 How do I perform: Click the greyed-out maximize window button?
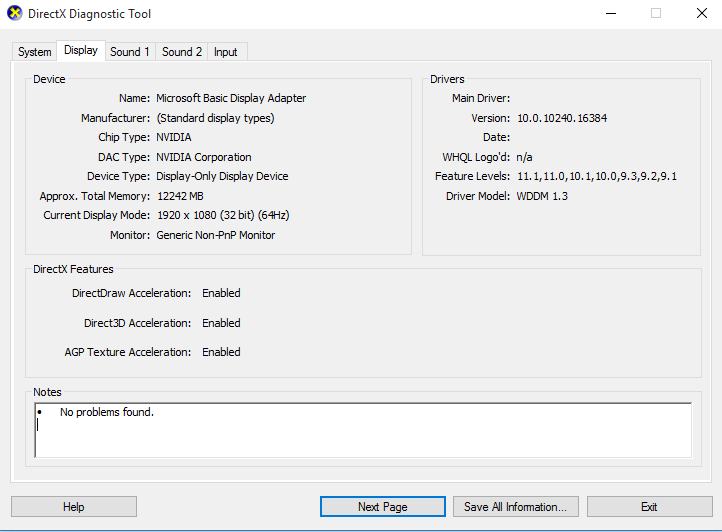coord(656,14)
